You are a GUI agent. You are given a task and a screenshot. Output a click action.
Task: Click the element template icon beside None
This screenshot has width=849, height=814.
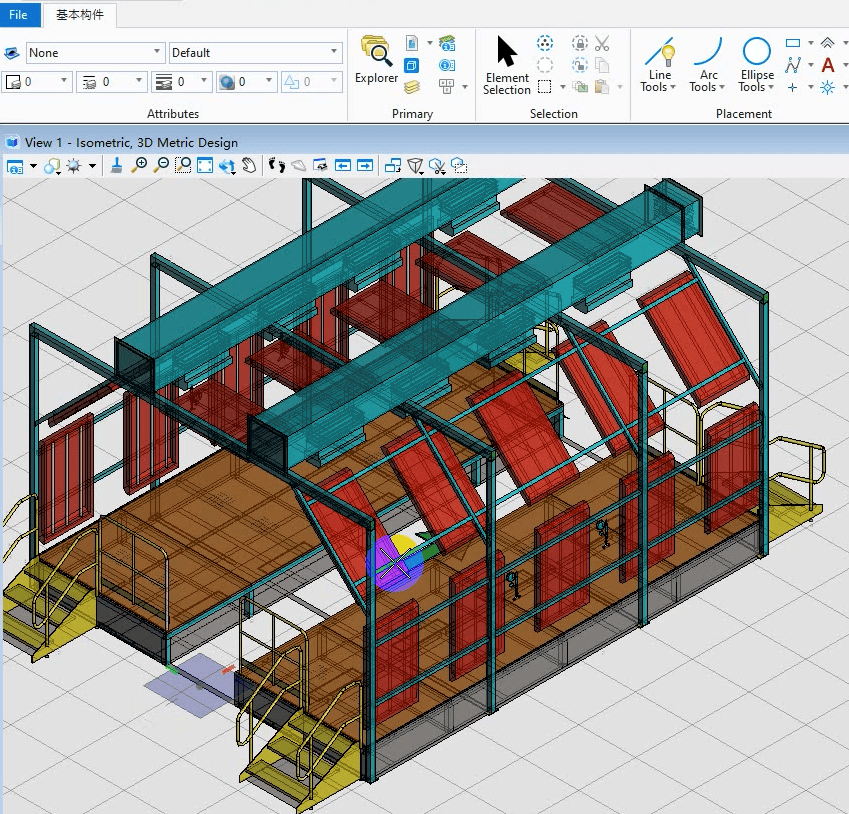[x=12, y=53]
